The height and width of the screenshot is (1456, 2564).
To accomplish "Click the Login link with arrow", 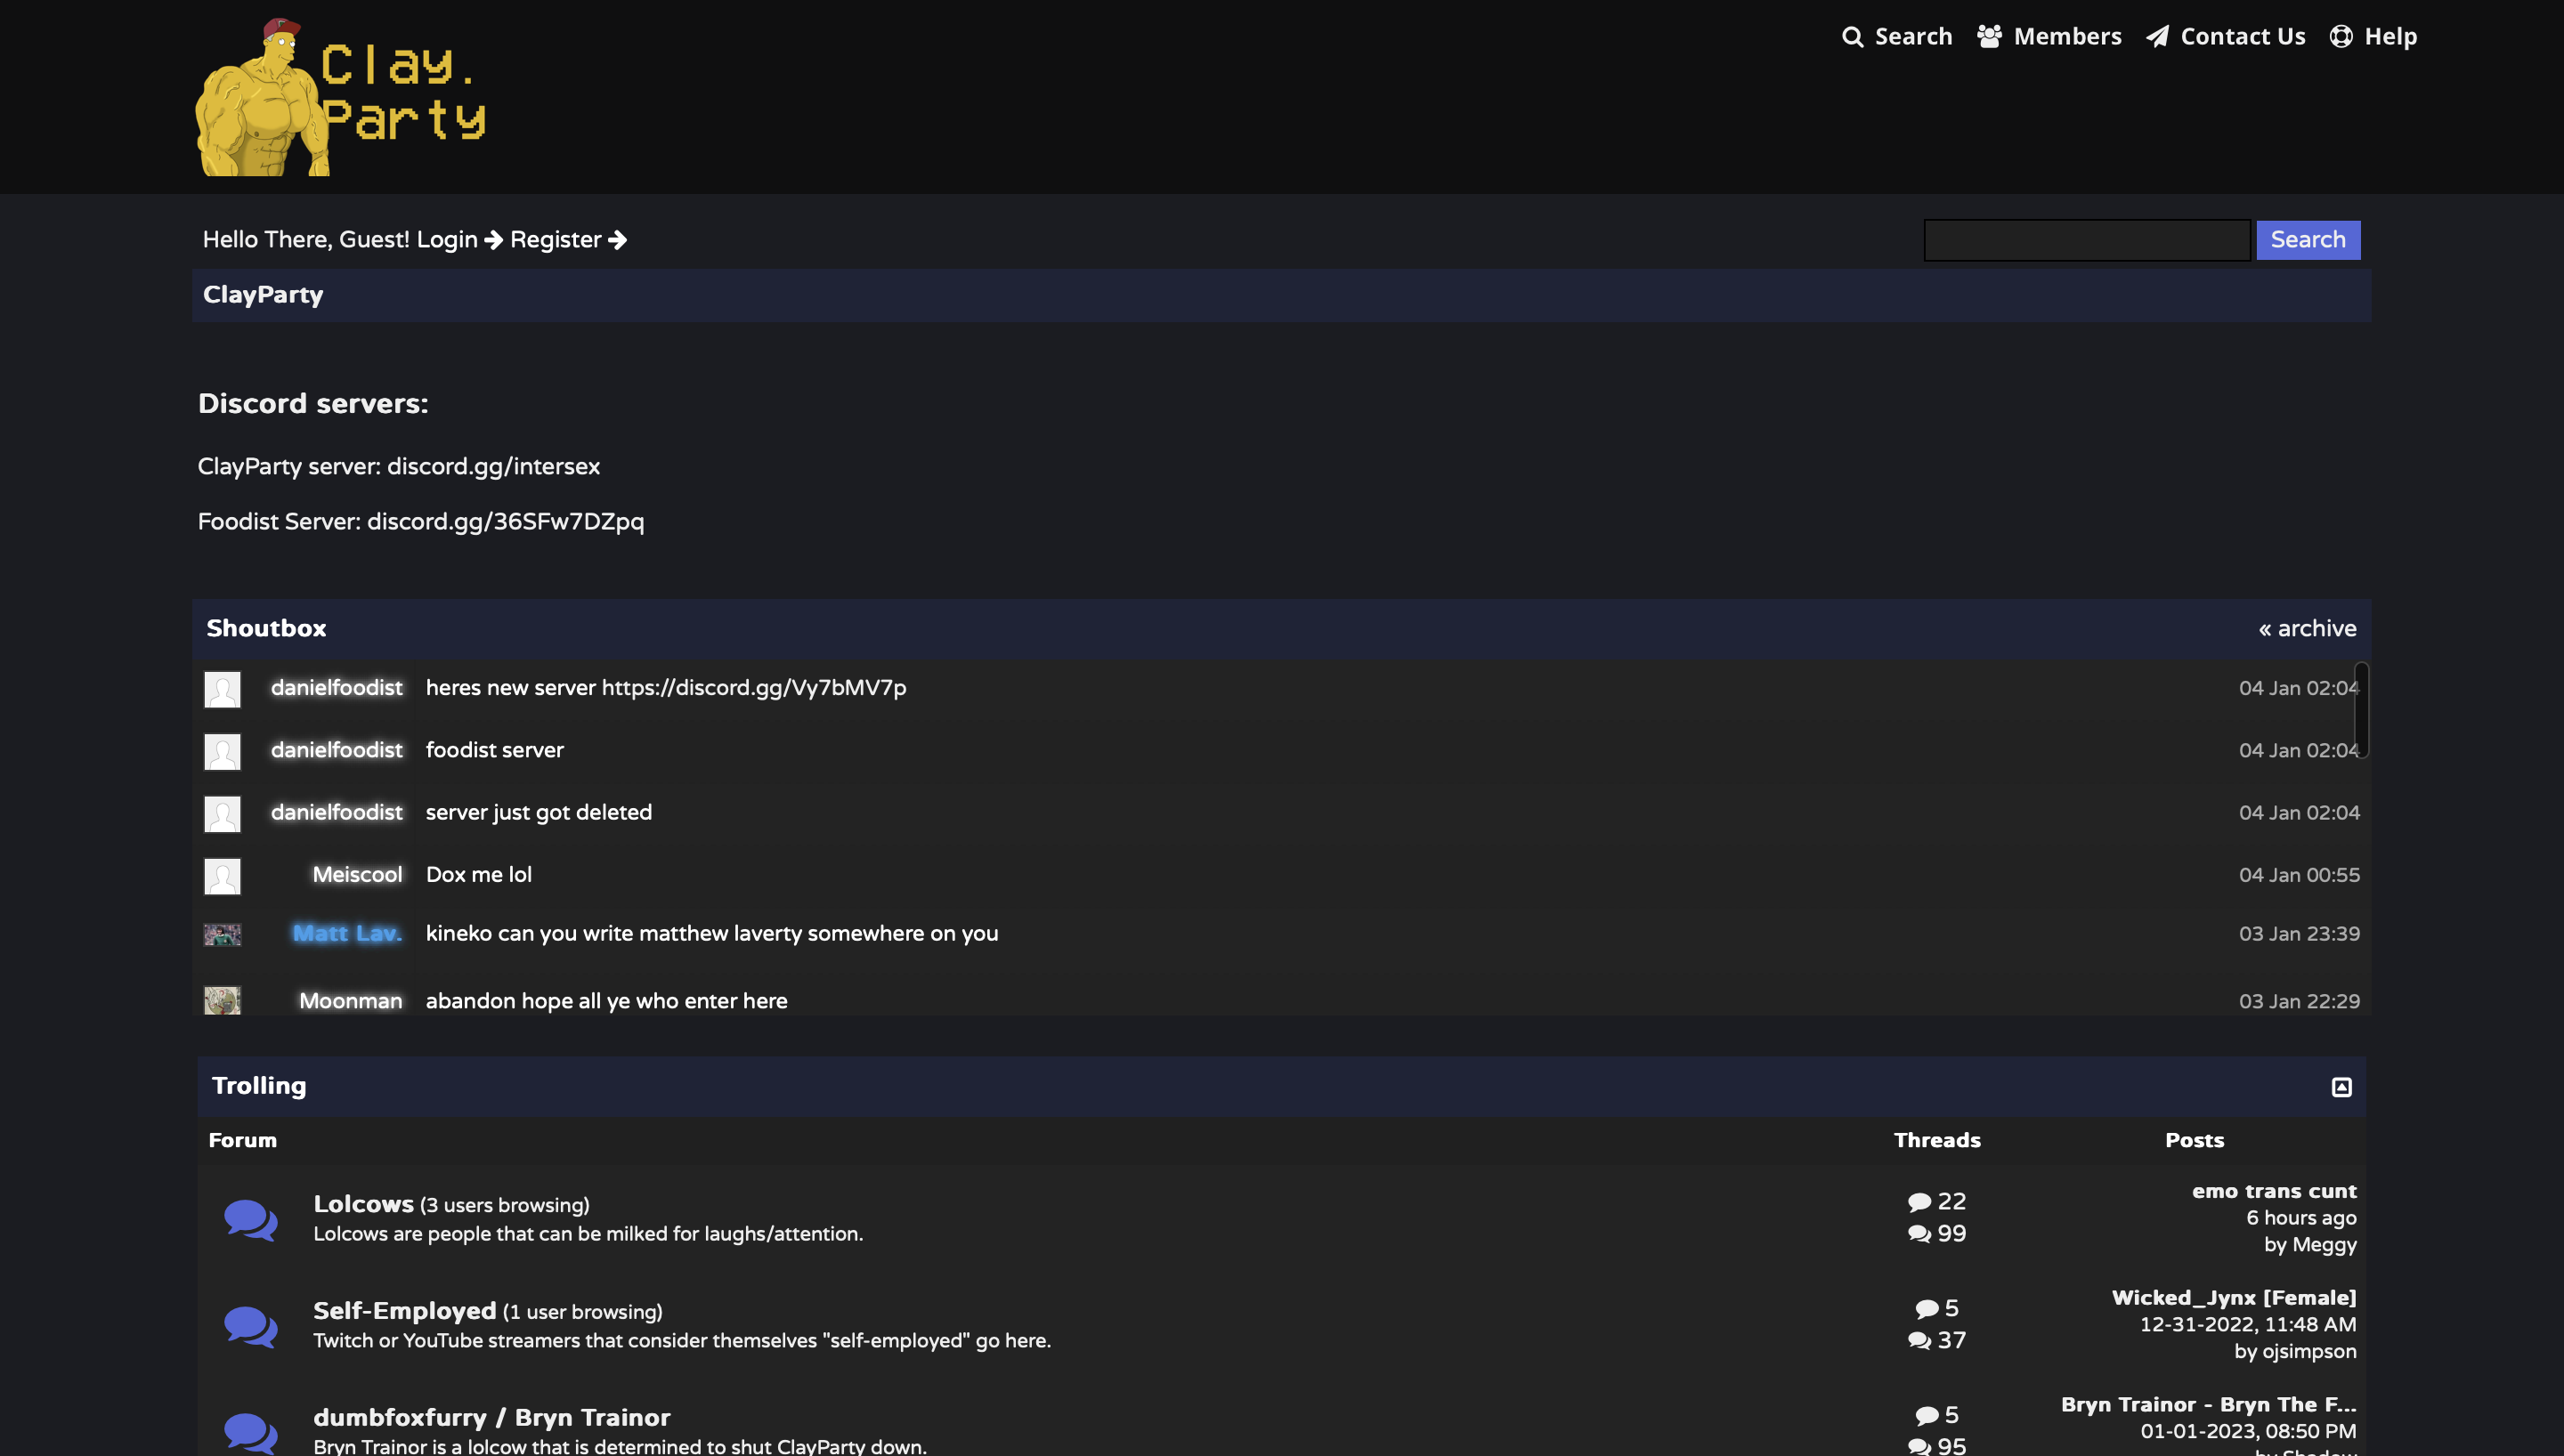I will 459,240.
